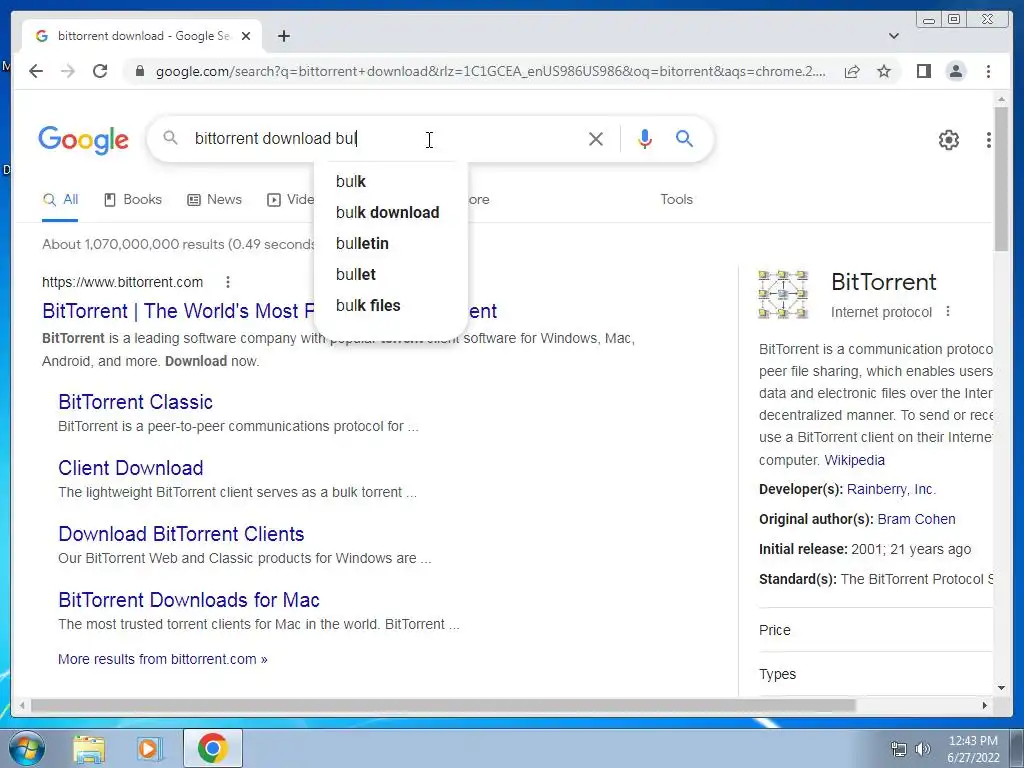Open the Windows Start menu
Screen dimensions: 1024x768
pos(27,748)
